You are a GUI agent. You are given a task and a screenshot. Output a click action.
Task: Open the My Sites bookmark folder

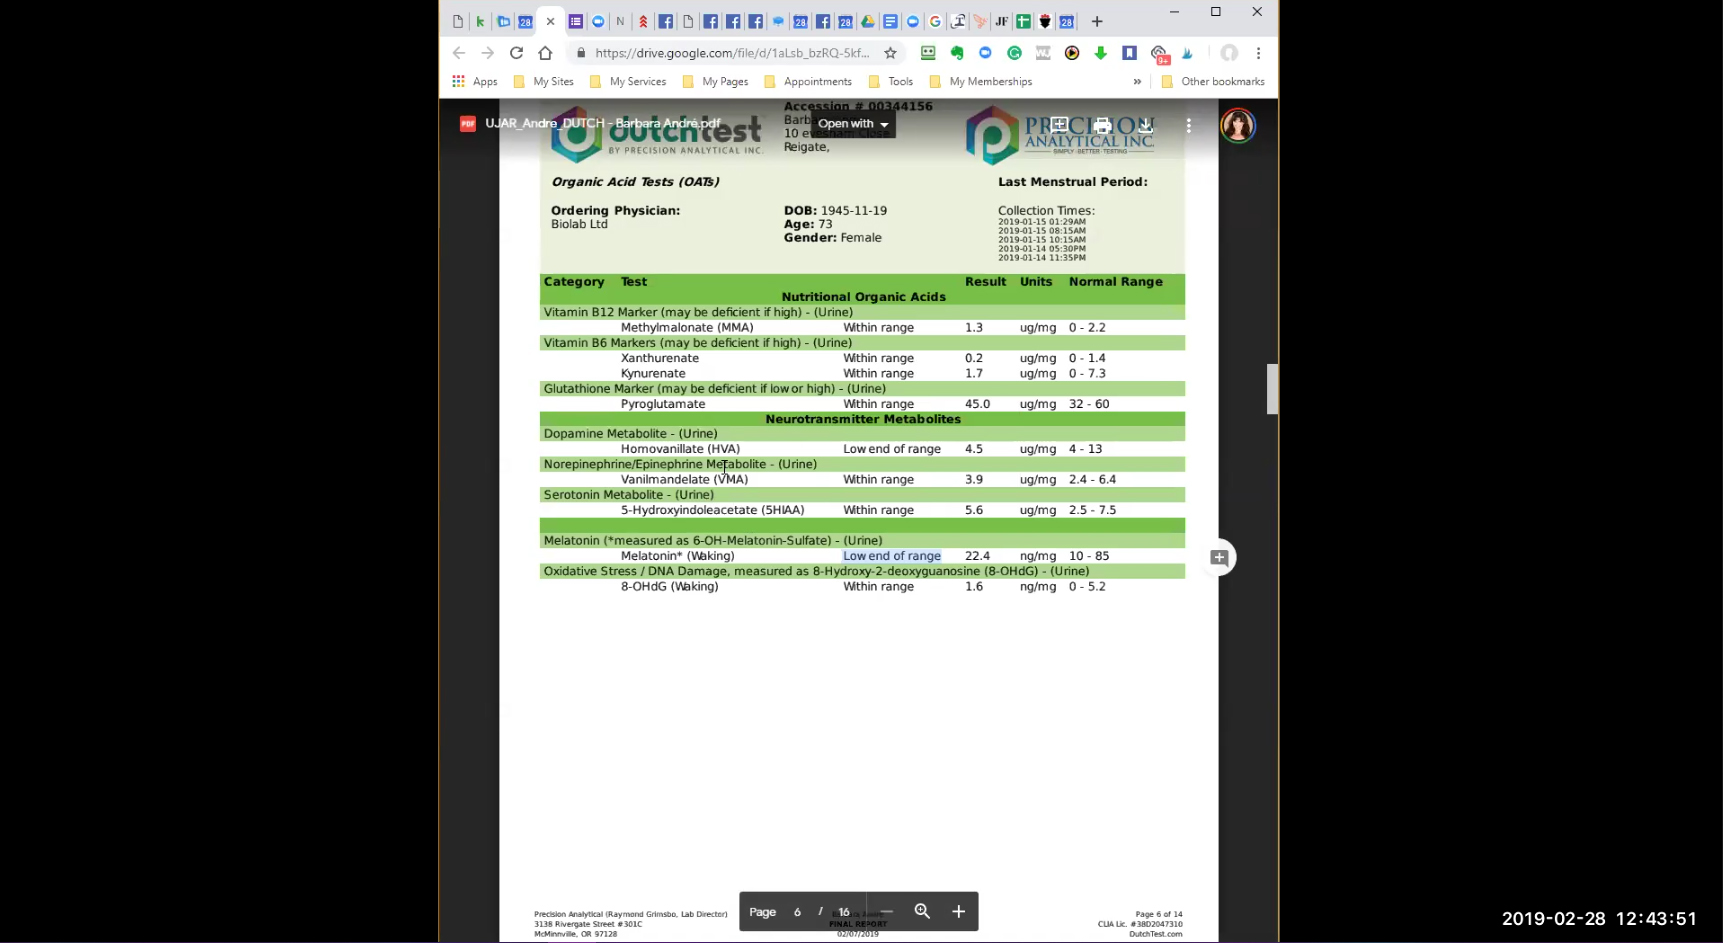(x=543, y=82)
